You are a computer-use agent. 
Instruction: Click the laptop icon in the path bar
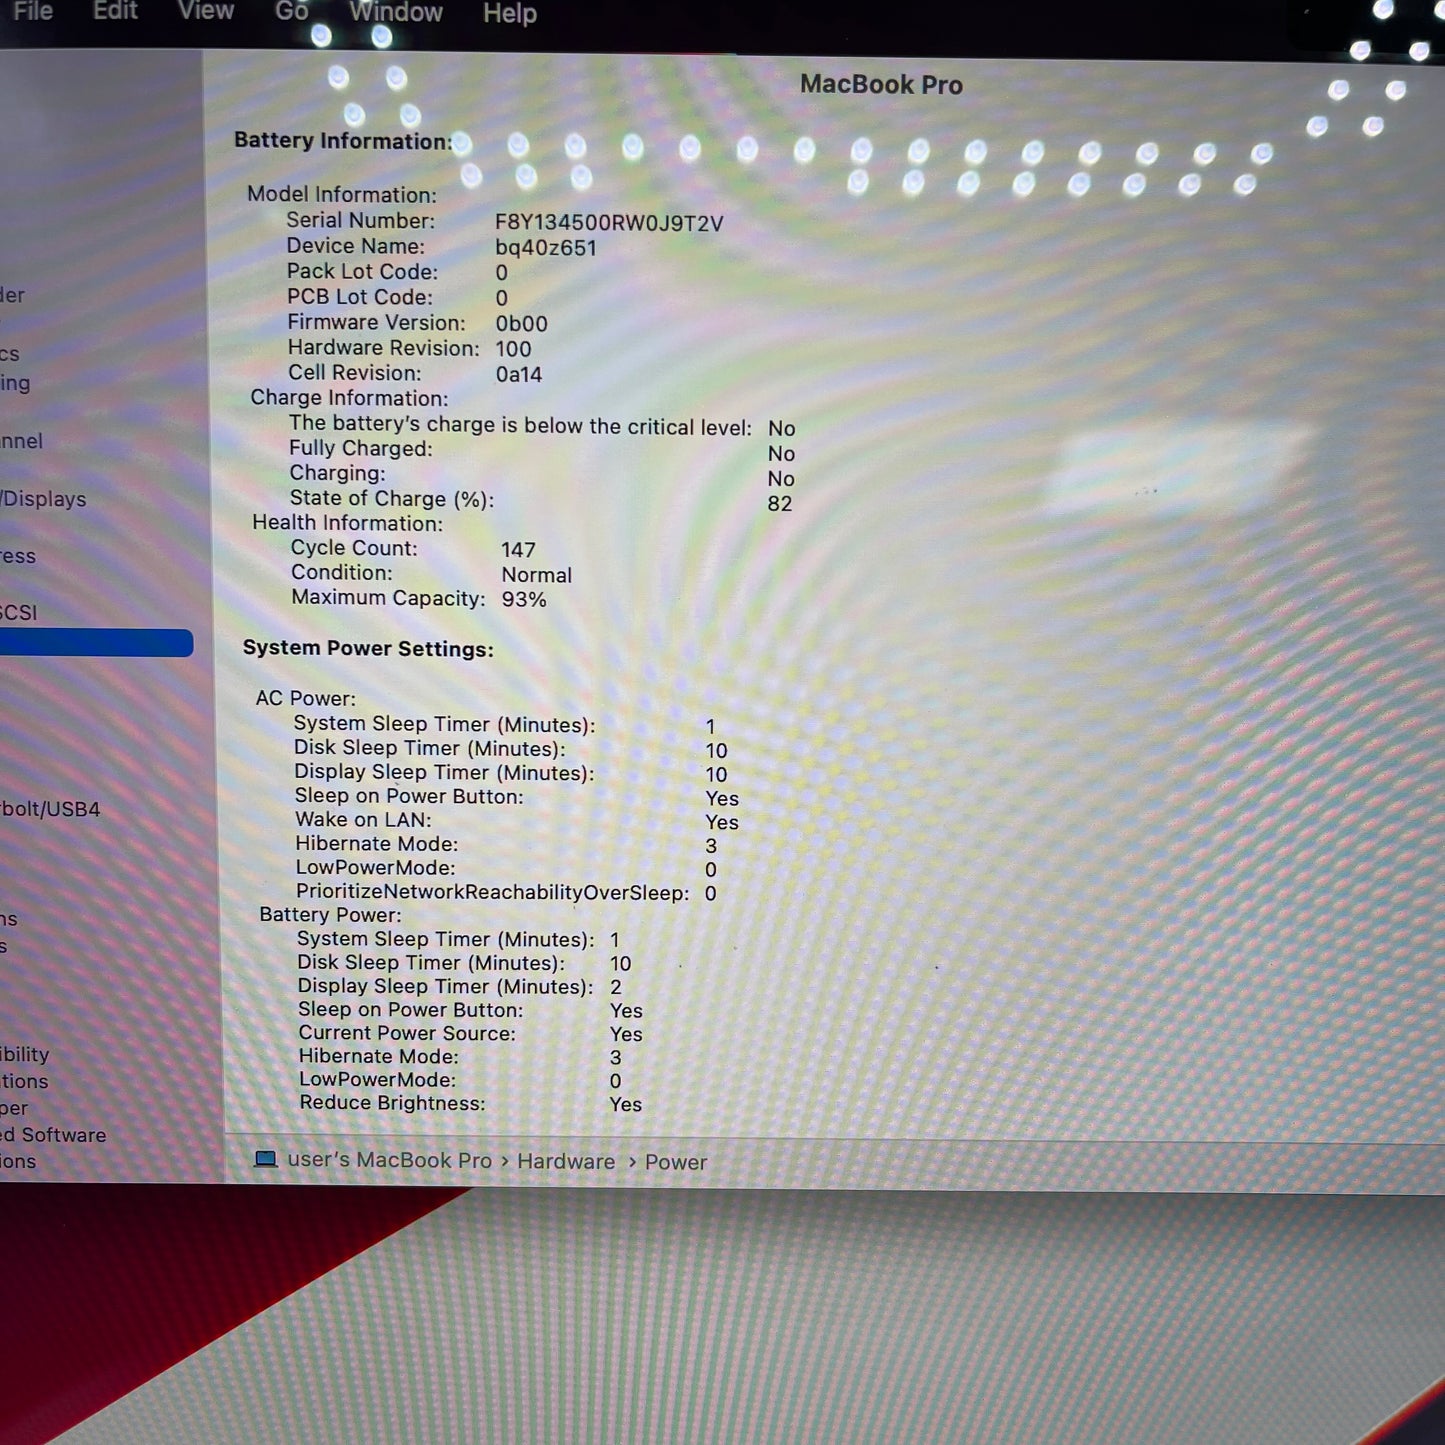(265, 1159)
